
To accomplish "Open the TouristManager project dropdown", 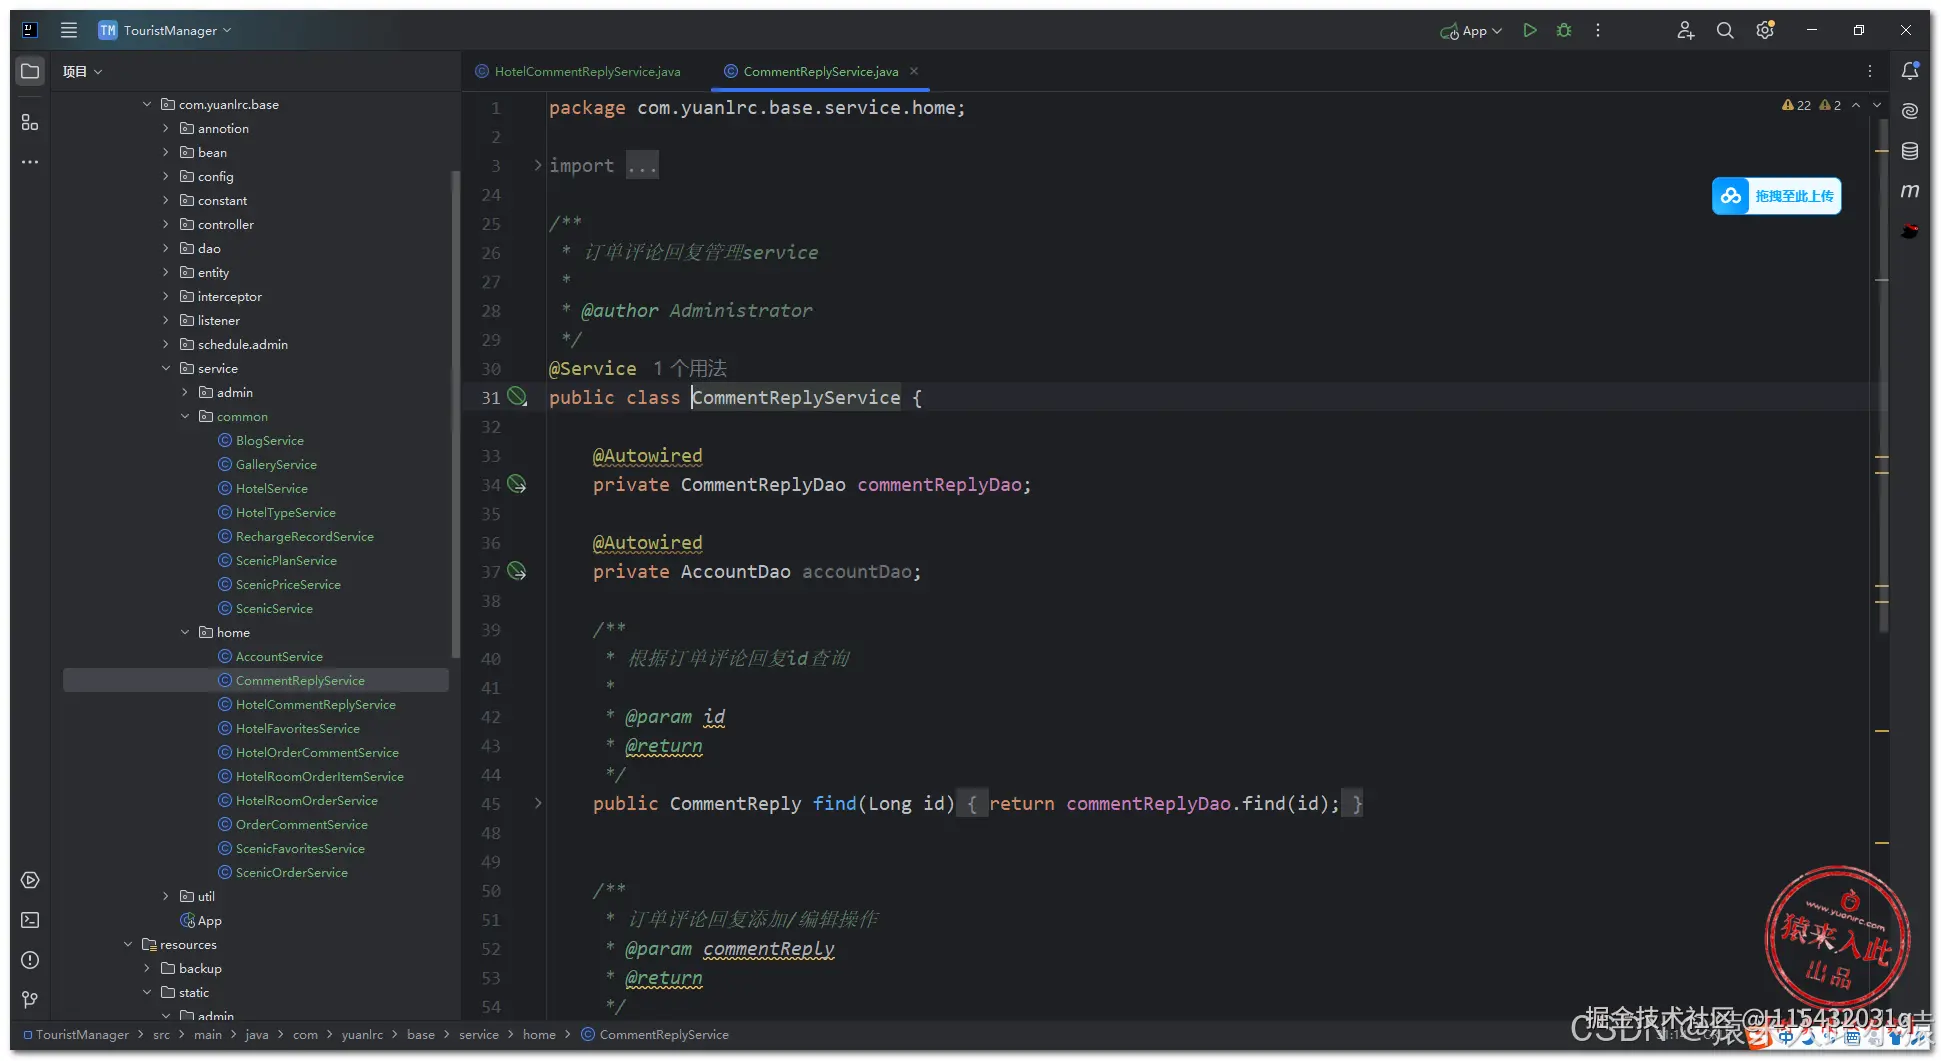I will 165,30.
